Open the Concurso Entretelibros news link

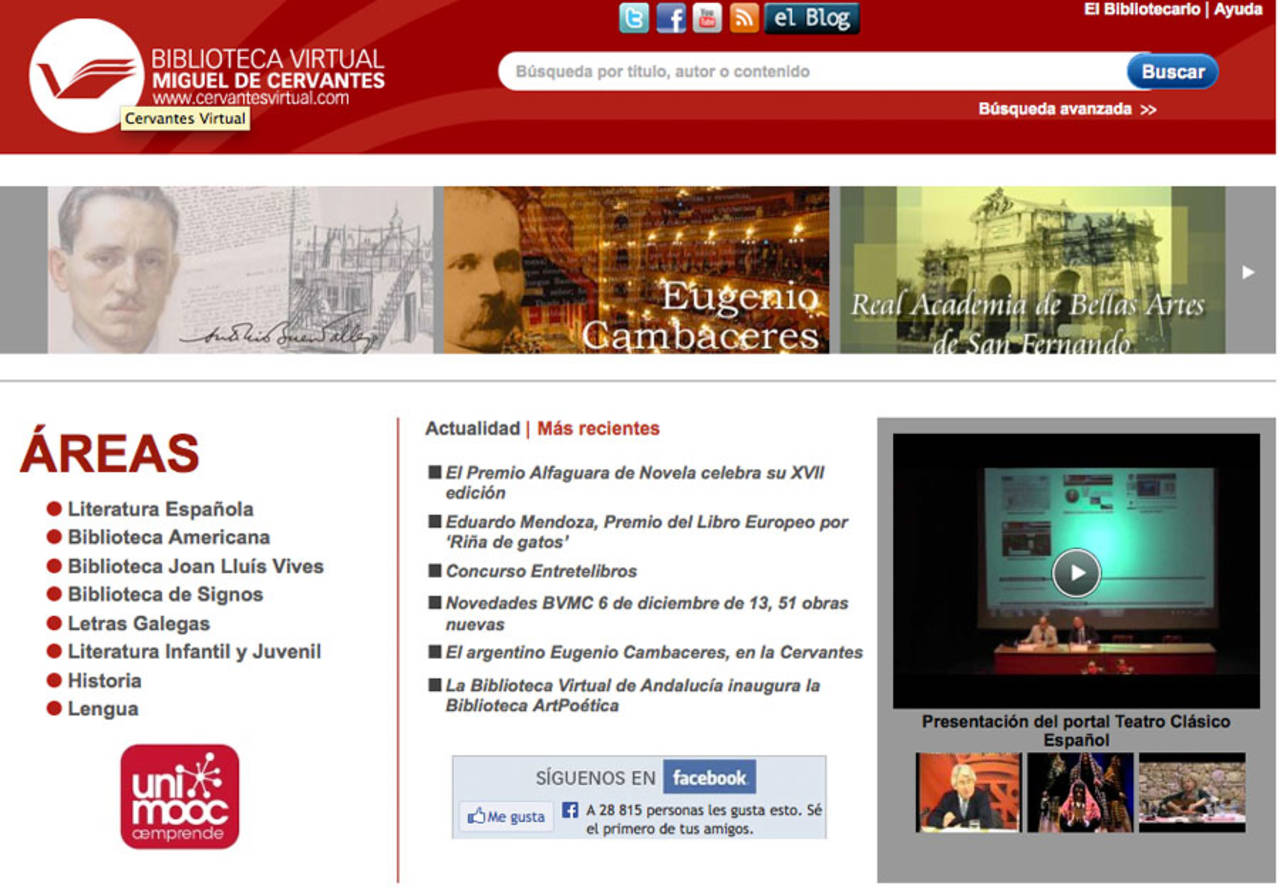(x=541, y=572)
